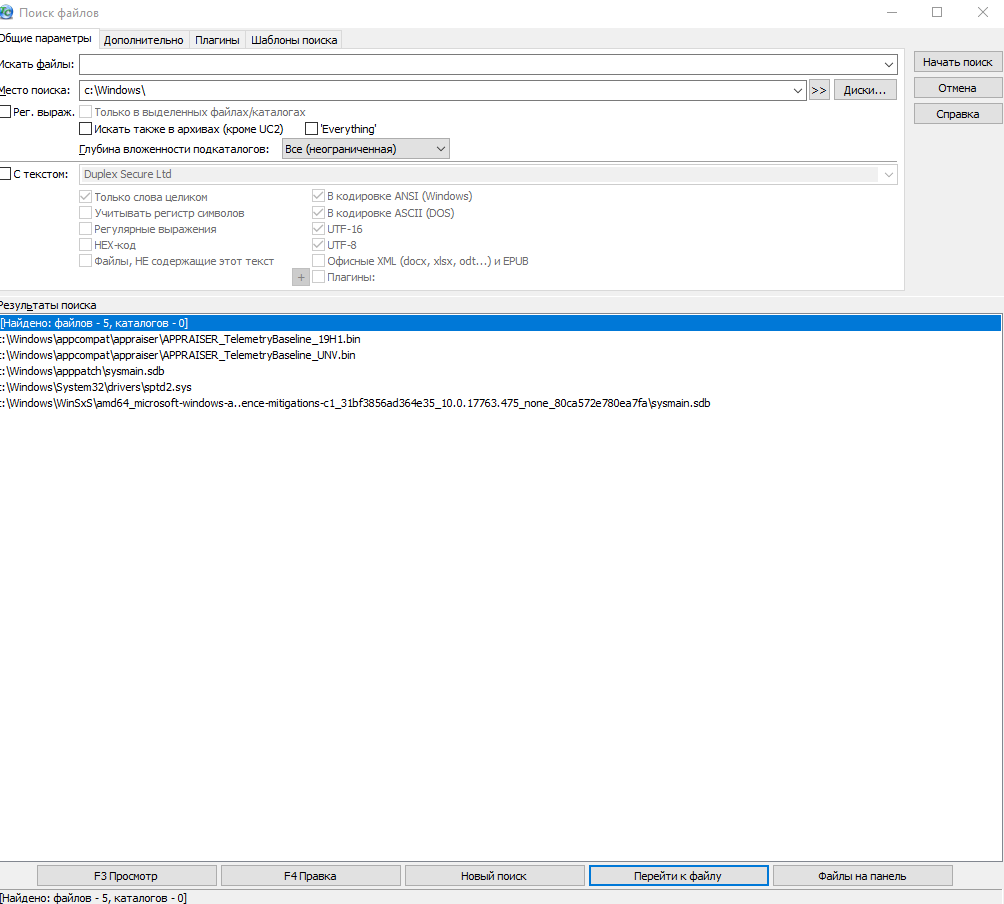Click F3 Просмотр button
The image size is (1004, 904).
[126, 876]
